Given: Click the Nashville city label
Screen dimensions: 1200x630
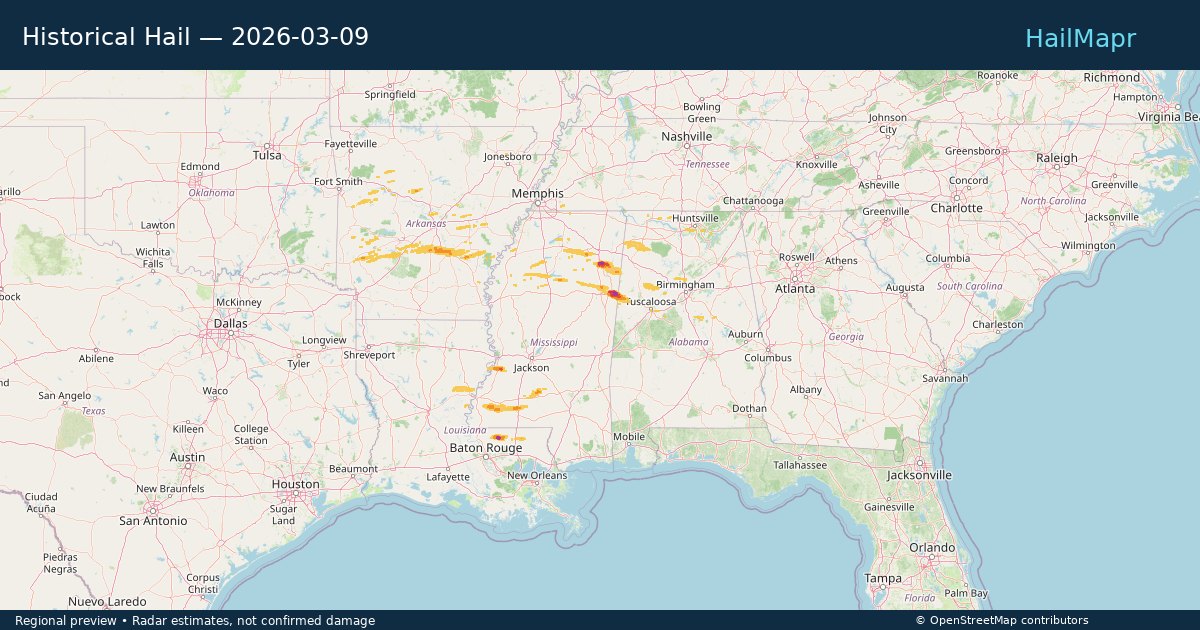Looking at the screenshot, I should tap(686, 136).
